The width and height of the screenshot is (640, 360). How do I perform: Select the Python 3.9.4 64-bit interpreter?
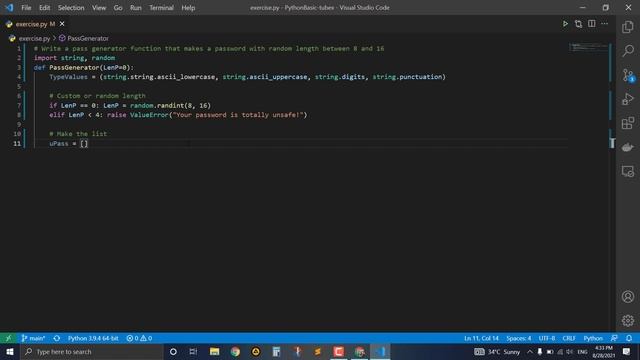click(x=93, y=338)
